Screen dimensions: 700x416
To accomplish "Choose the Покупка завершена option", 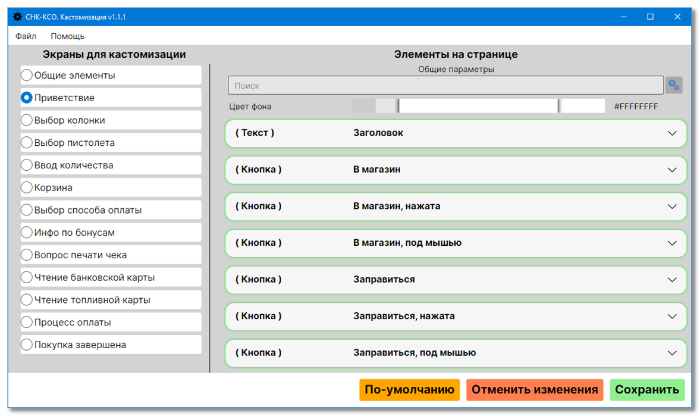I will 27,345.
